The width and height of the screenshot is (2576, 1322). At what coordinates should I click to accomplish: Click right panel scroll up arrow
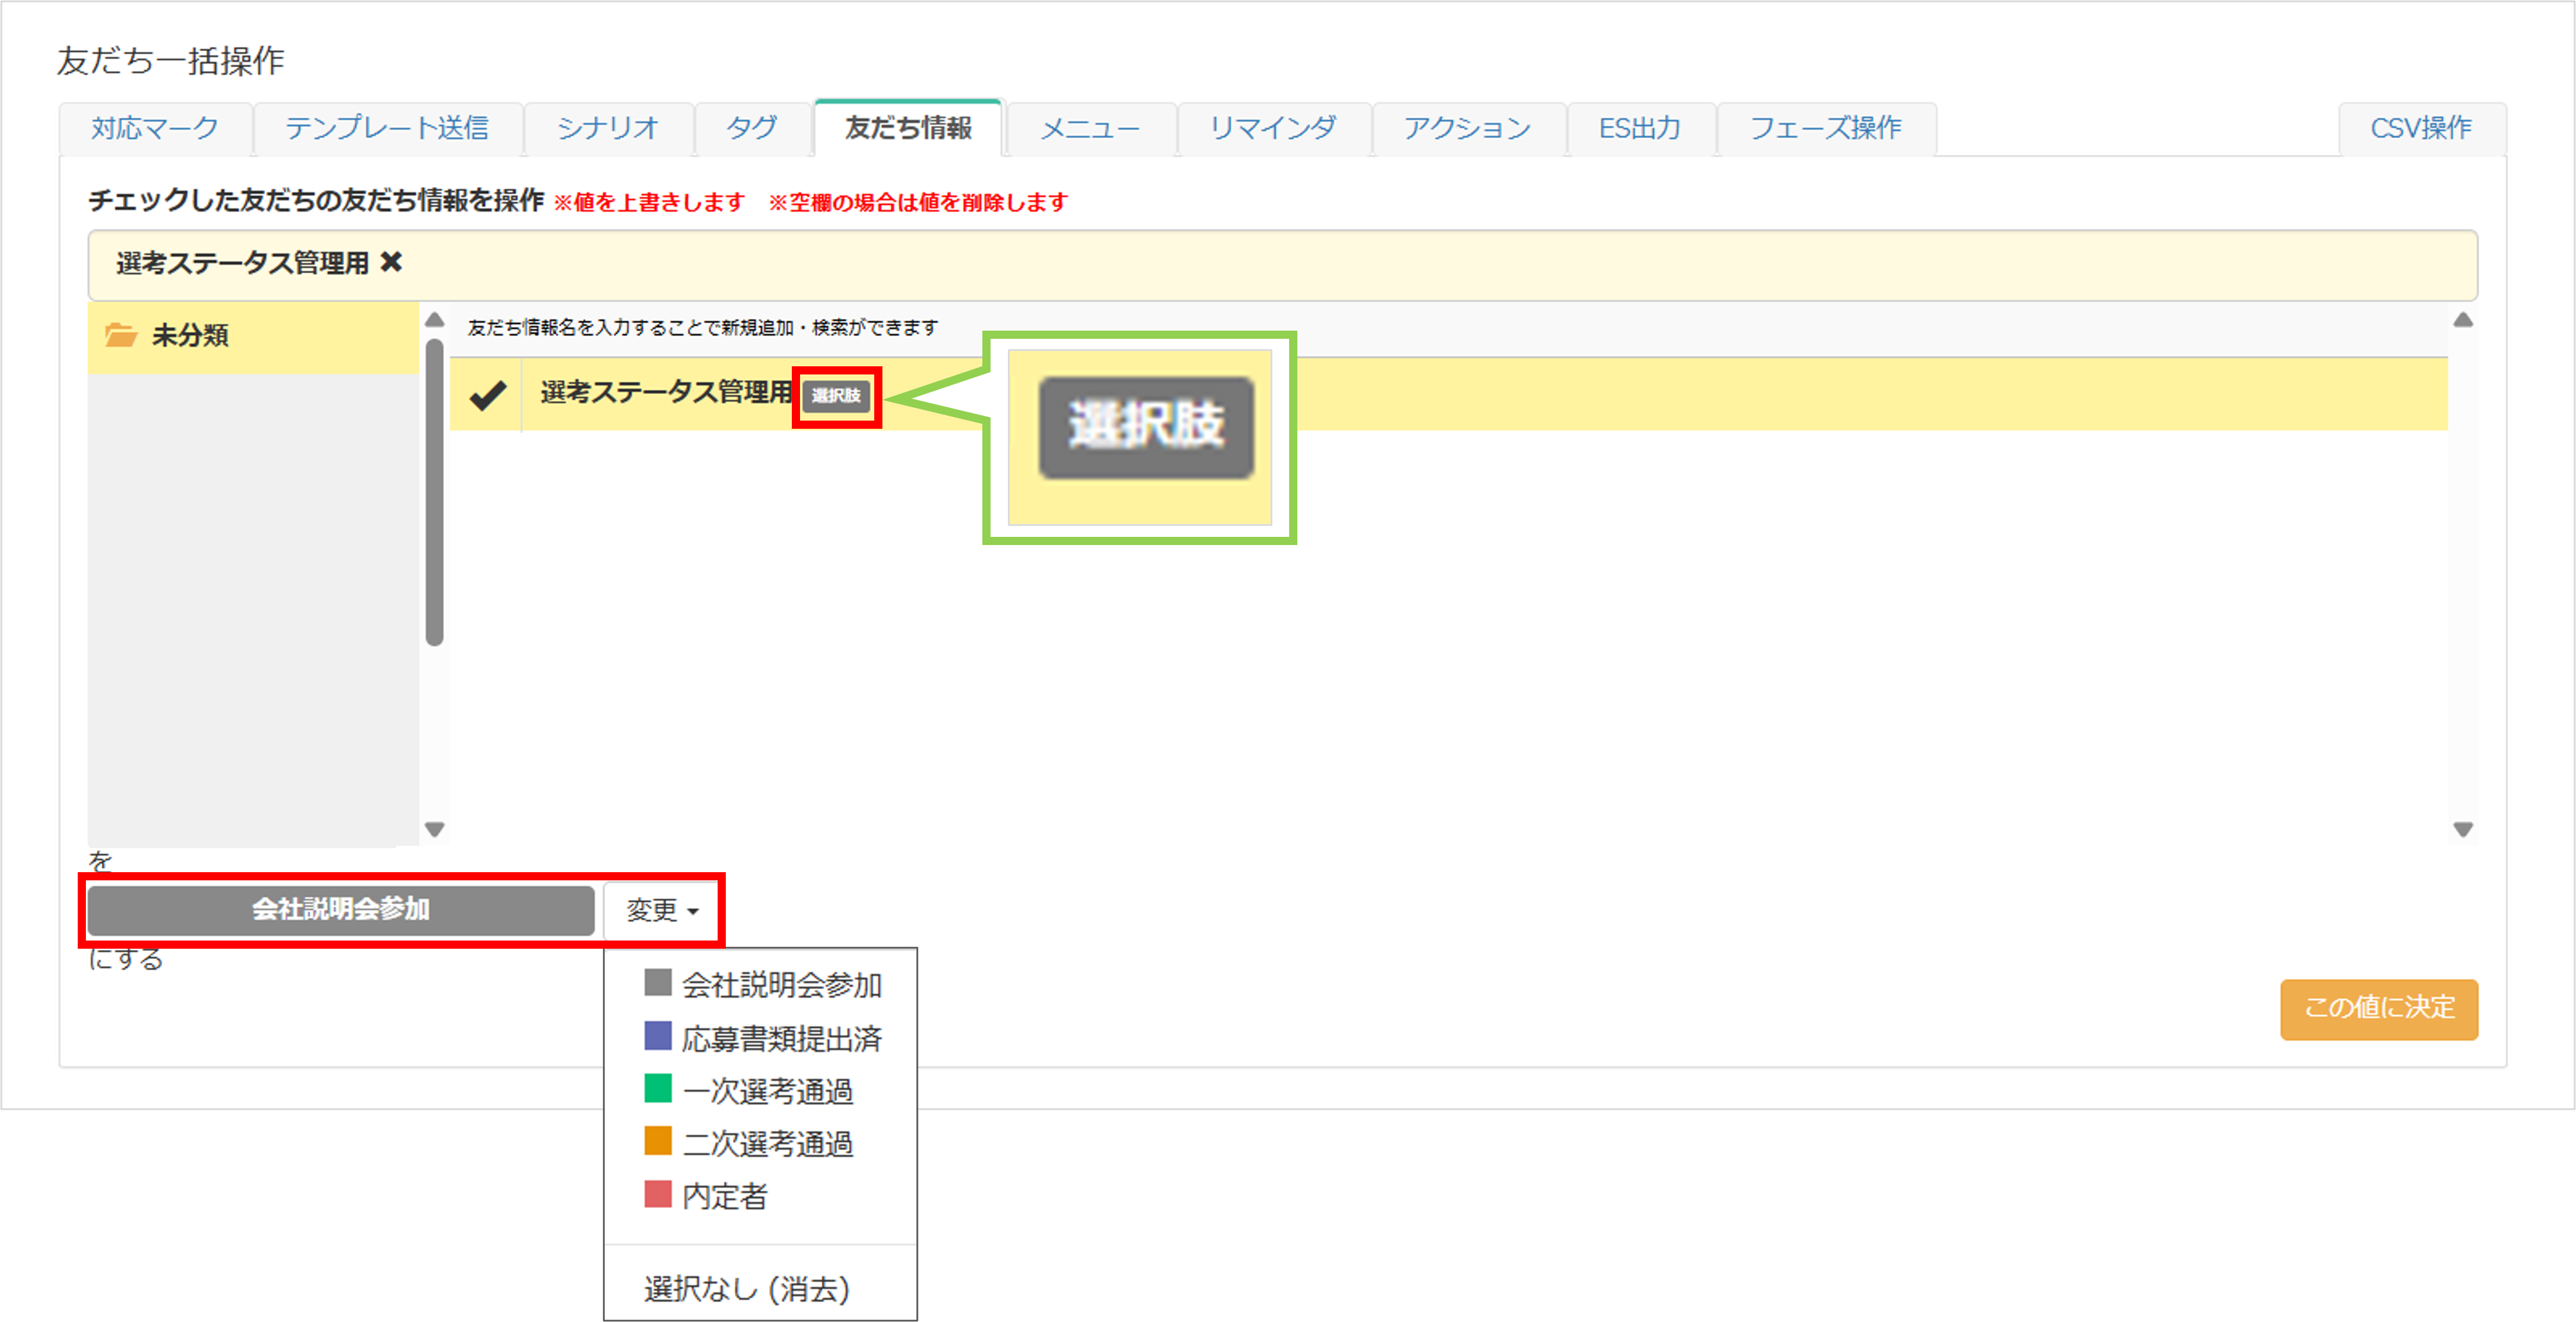coord(2463,320)
